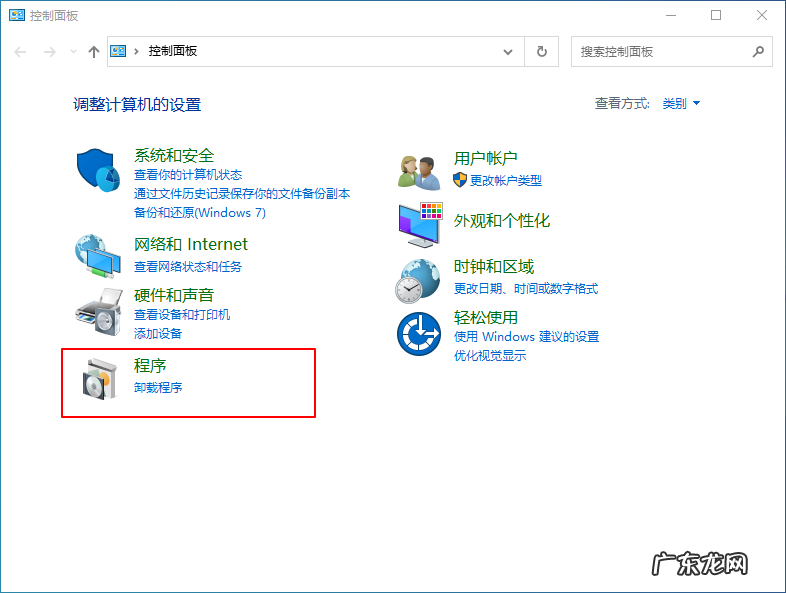Click the 卸载程序 link

[x=158, y=387]
